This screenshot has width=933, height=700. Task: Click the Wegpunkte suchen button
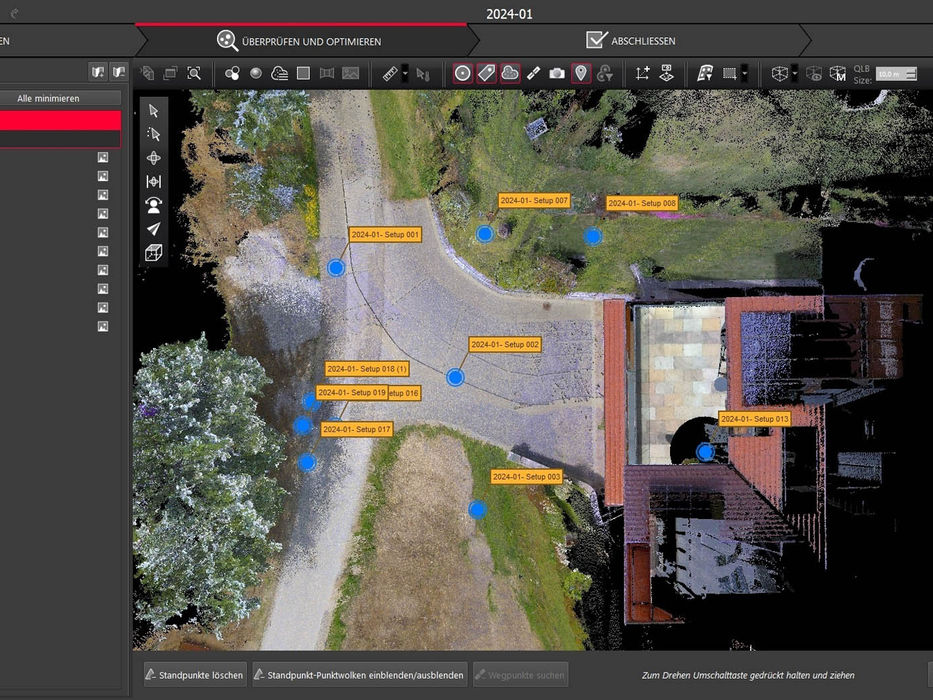click(521, 675)
